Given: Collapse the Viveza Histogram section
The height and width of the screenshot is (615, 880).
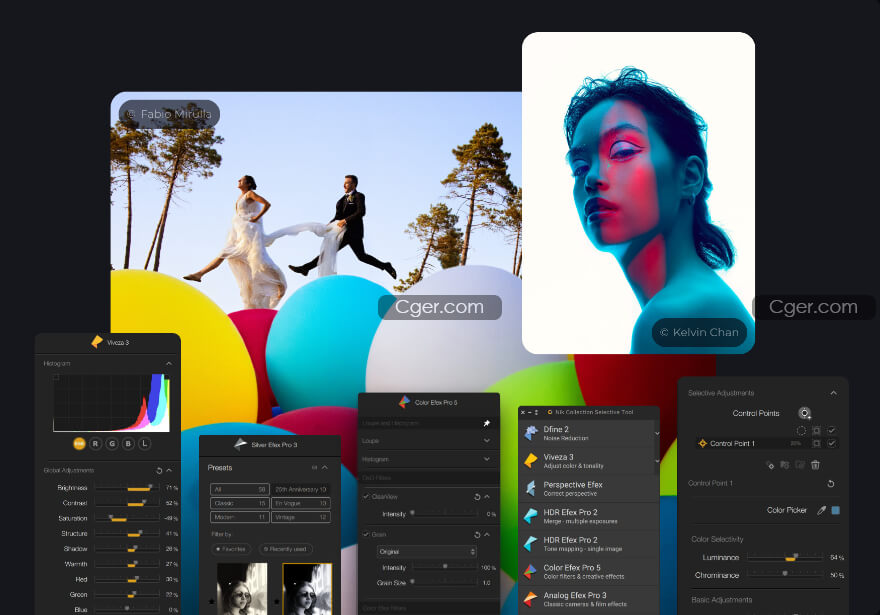Looking at the screenshot, I should tap(169, 364).
